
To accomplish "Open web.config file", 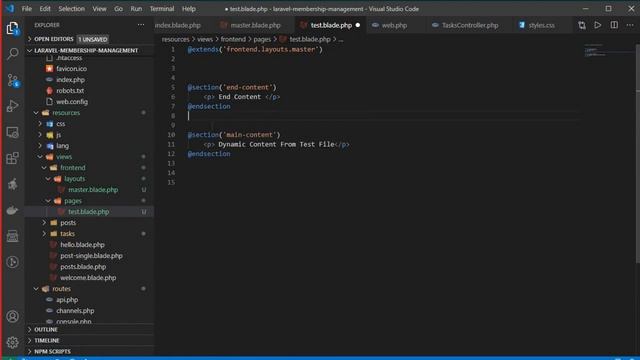I will [x=72, y=102].
